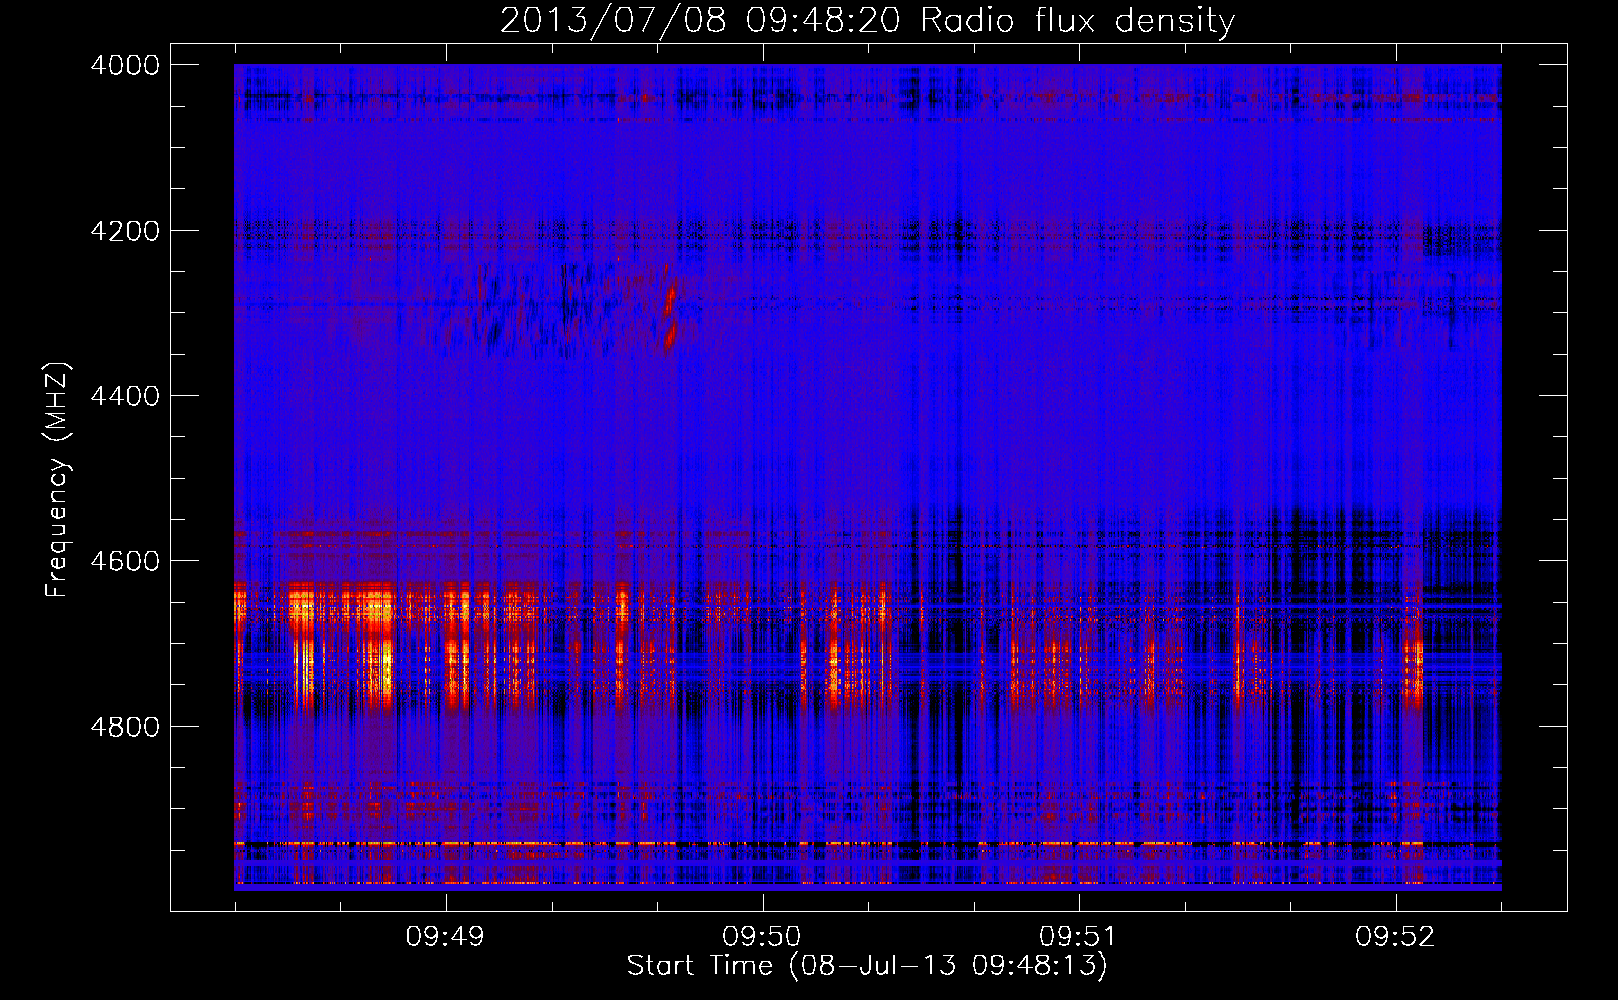Click the 'Frequency (MHZ)' axis label
This screenshot has height=1000, width=1618.
58,480
